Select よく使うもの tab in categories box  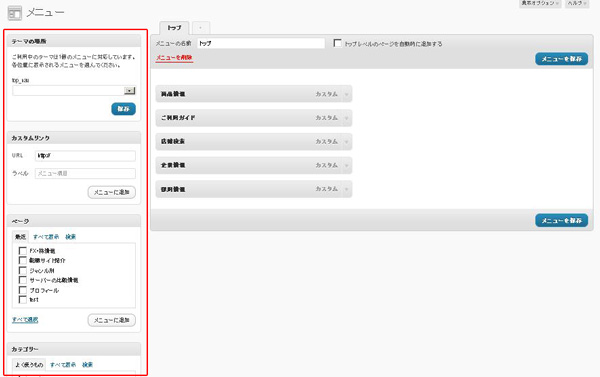pyautogui.click(x=29, y=365)
